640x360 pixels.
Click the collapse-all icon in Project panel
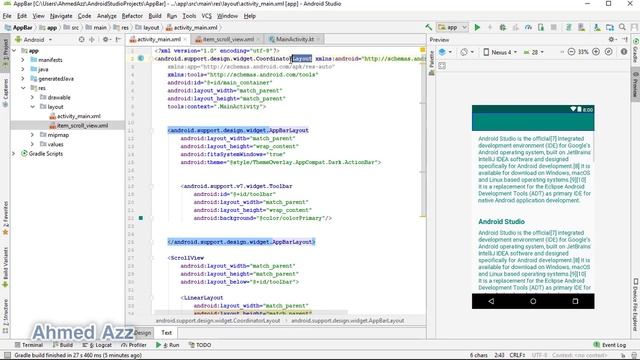(92, 40)
